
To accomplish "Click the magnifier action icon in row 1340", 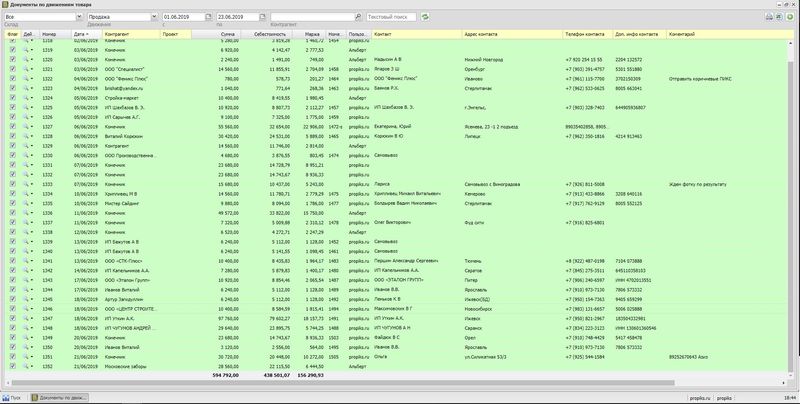I will click(x=26, y=251).
